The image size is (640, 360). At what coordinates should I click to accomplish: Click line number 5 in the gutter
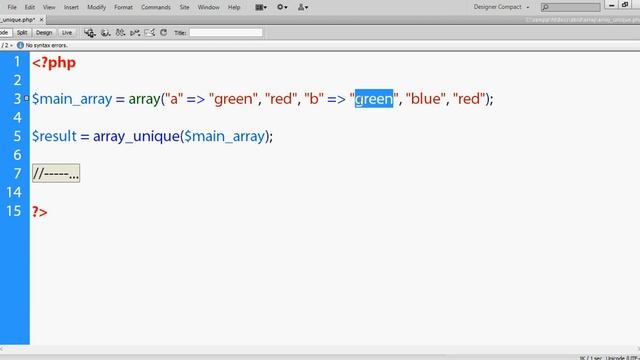(x=17, y=136)
